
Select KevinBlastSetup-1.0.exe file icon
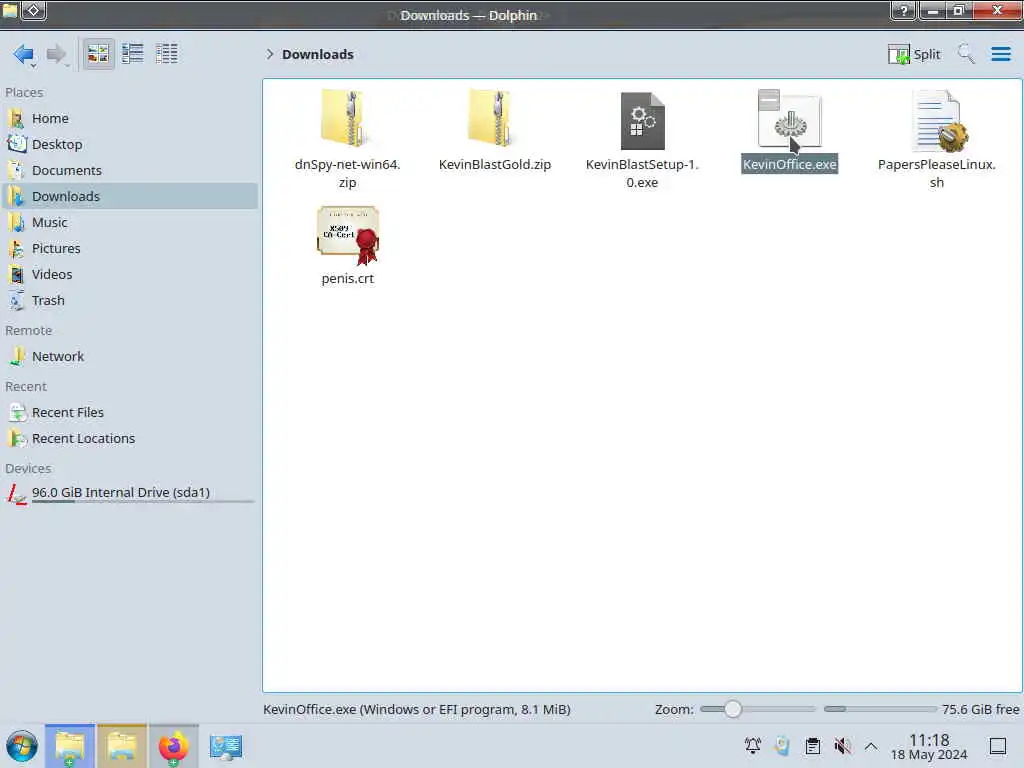tap(642, 121)
